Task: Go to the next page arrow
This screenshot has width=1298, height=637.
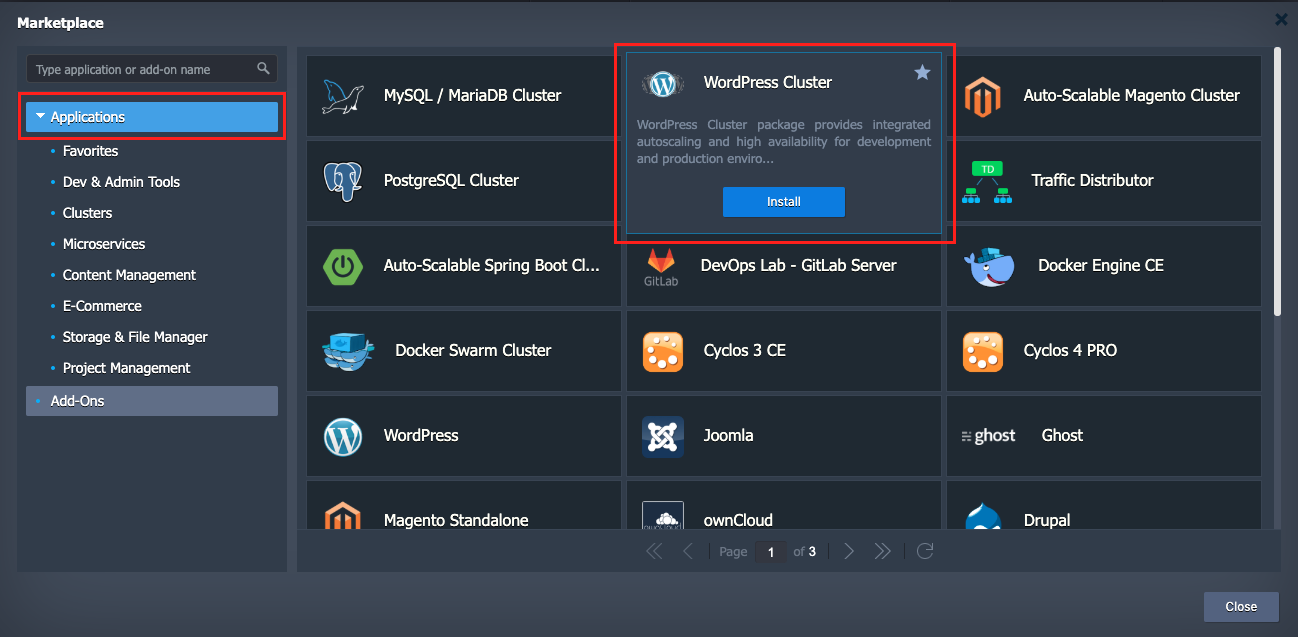Action: [x=849, y=551]
